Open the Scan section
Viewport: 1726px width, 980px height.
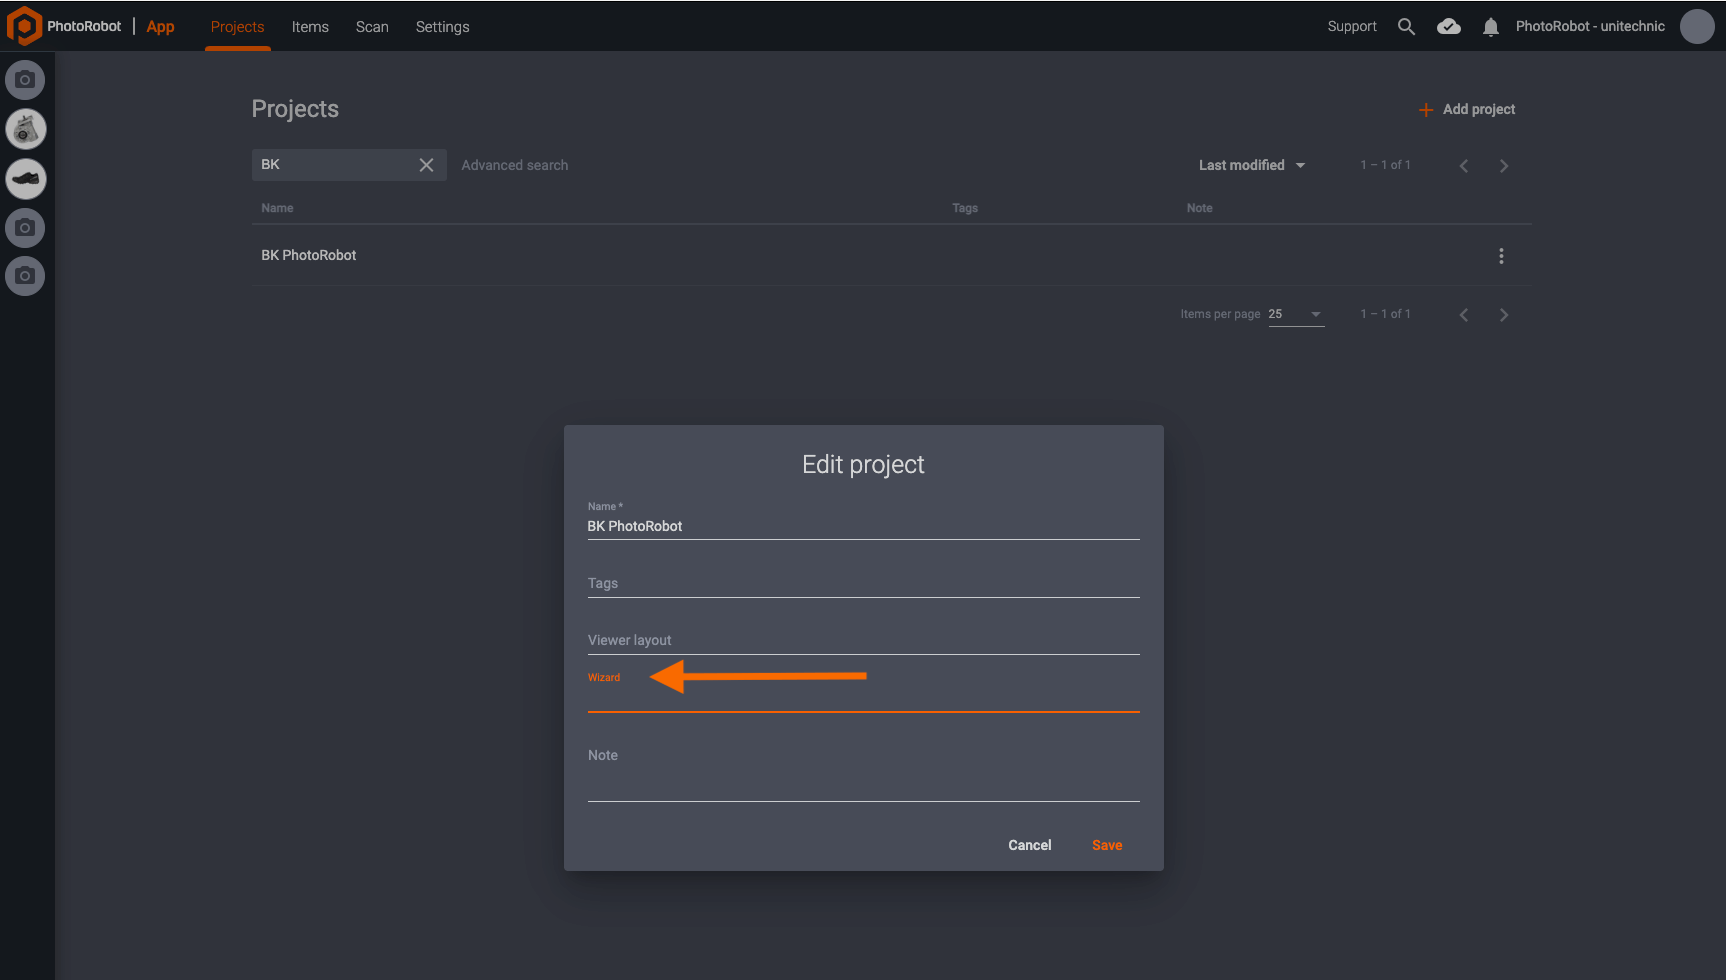pyautogui.click(x=371, y=27)
